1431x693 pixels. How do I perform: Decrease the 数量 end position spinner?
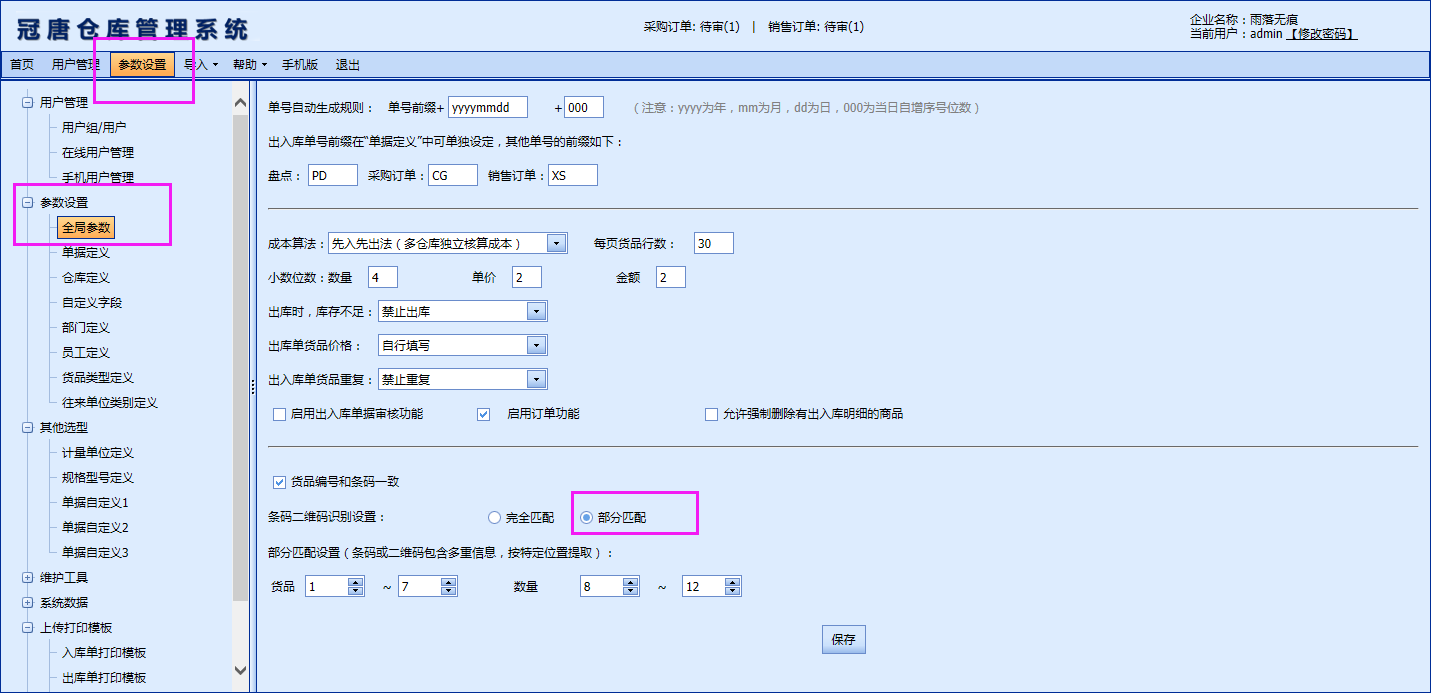pos(733,592)
